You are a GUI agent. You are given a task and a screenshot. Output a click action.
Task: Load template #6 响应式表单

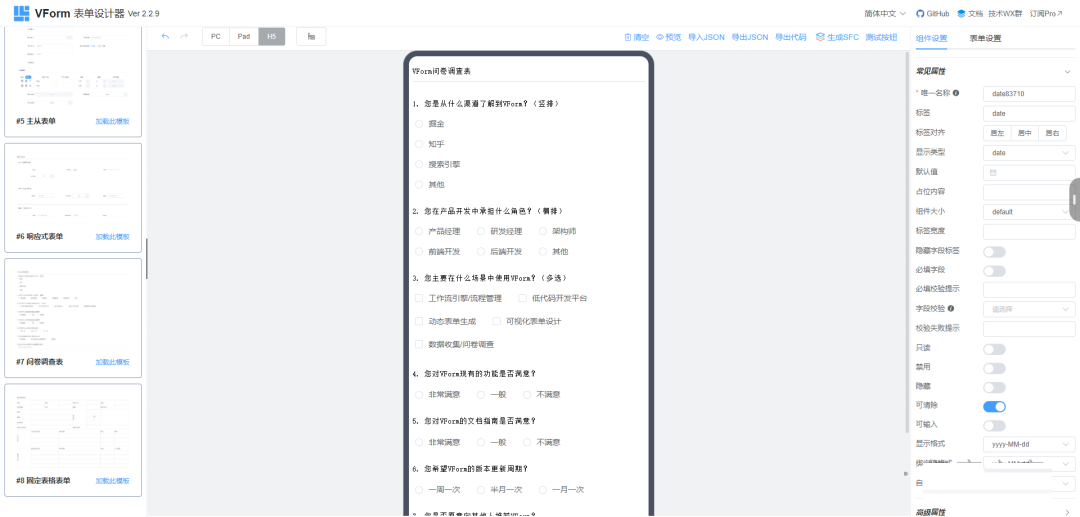(112, 236)
